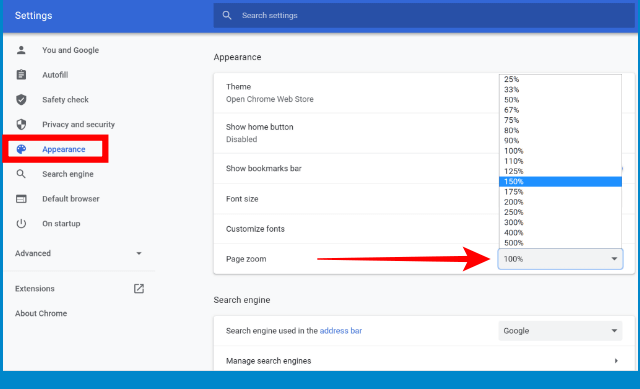This screenshot has width=640, height=389.
Task: Open Safety check in the sidebar
Action: coord(65,100)
